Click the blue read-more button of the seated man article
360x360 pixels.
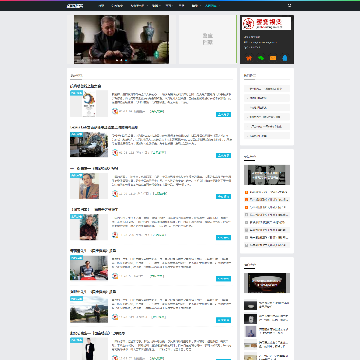point(223,279)
